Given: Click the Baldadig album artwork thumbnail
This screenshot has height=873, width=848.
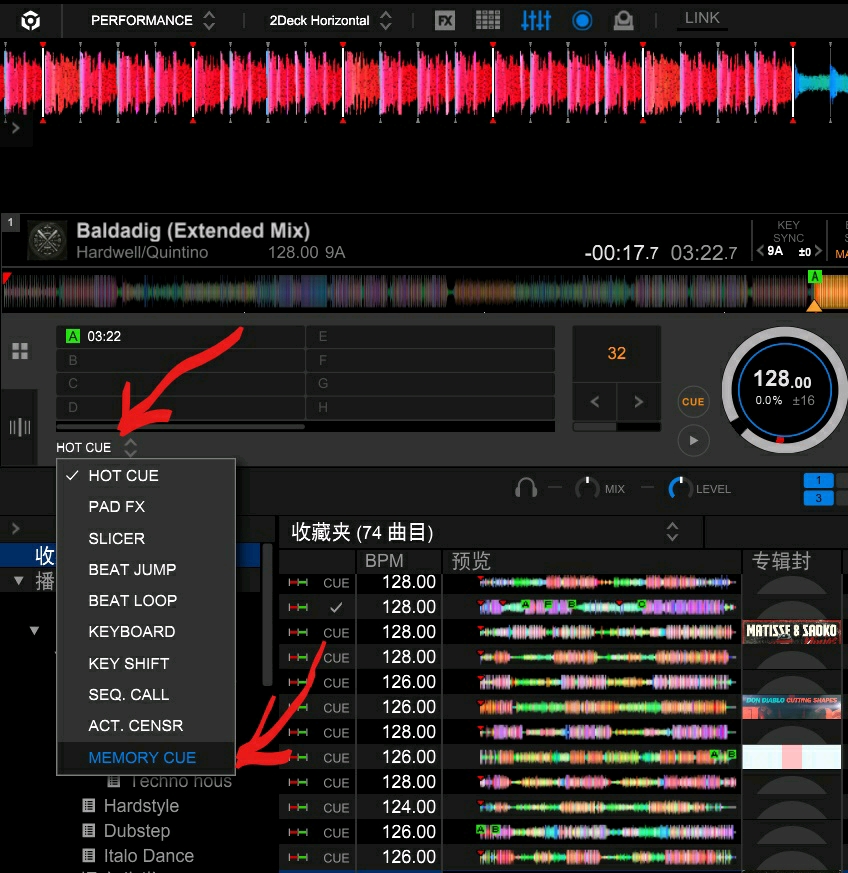Looking at the screenshot, I should coord(47,241).
